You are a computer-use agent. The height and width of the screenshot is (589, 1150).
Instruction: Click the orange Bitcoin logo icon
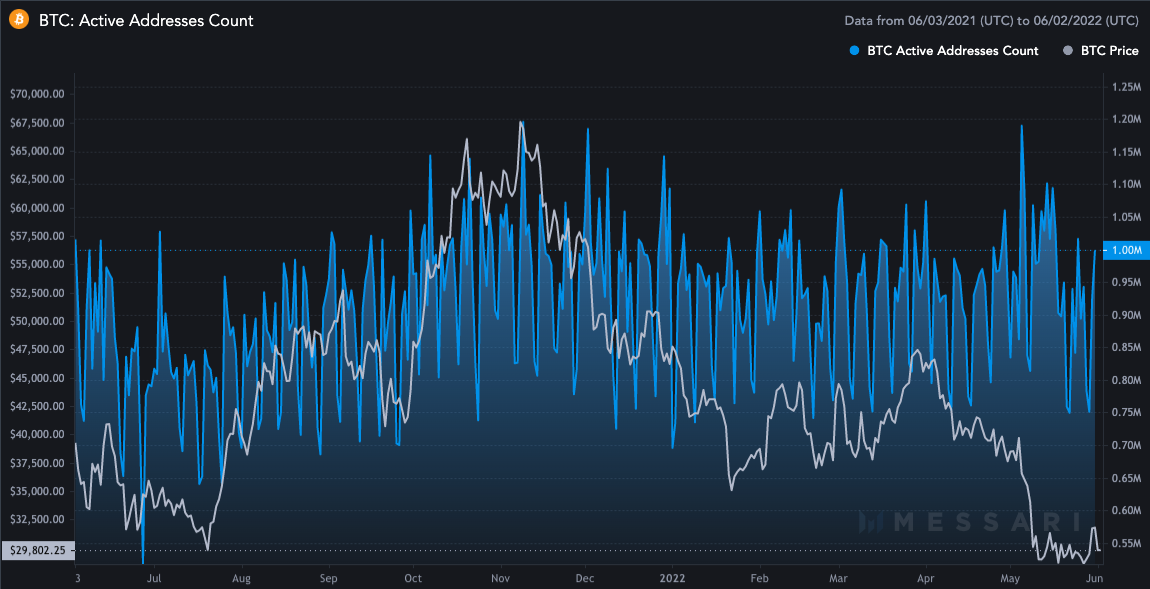point(18,20)
